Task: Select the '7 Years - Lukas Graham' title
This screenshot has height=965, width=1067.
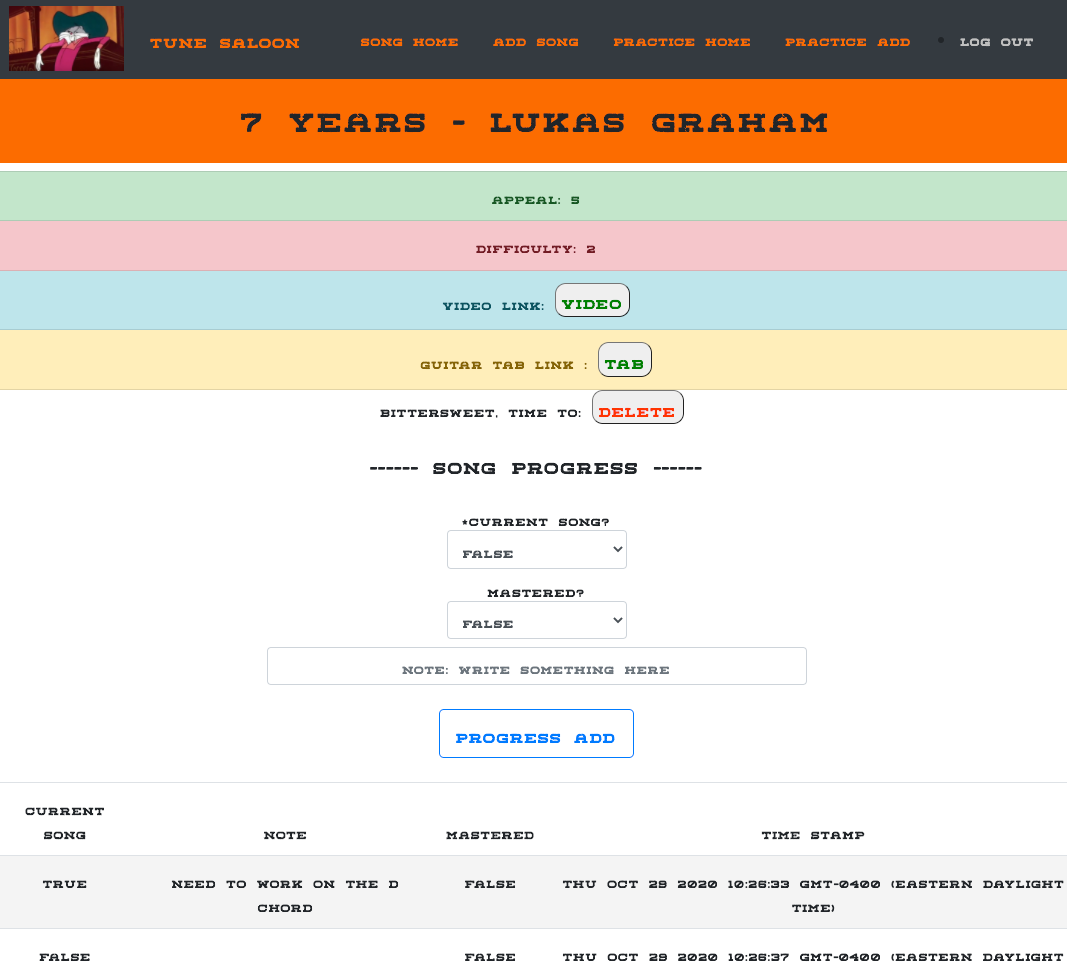Action: [534, 123]
